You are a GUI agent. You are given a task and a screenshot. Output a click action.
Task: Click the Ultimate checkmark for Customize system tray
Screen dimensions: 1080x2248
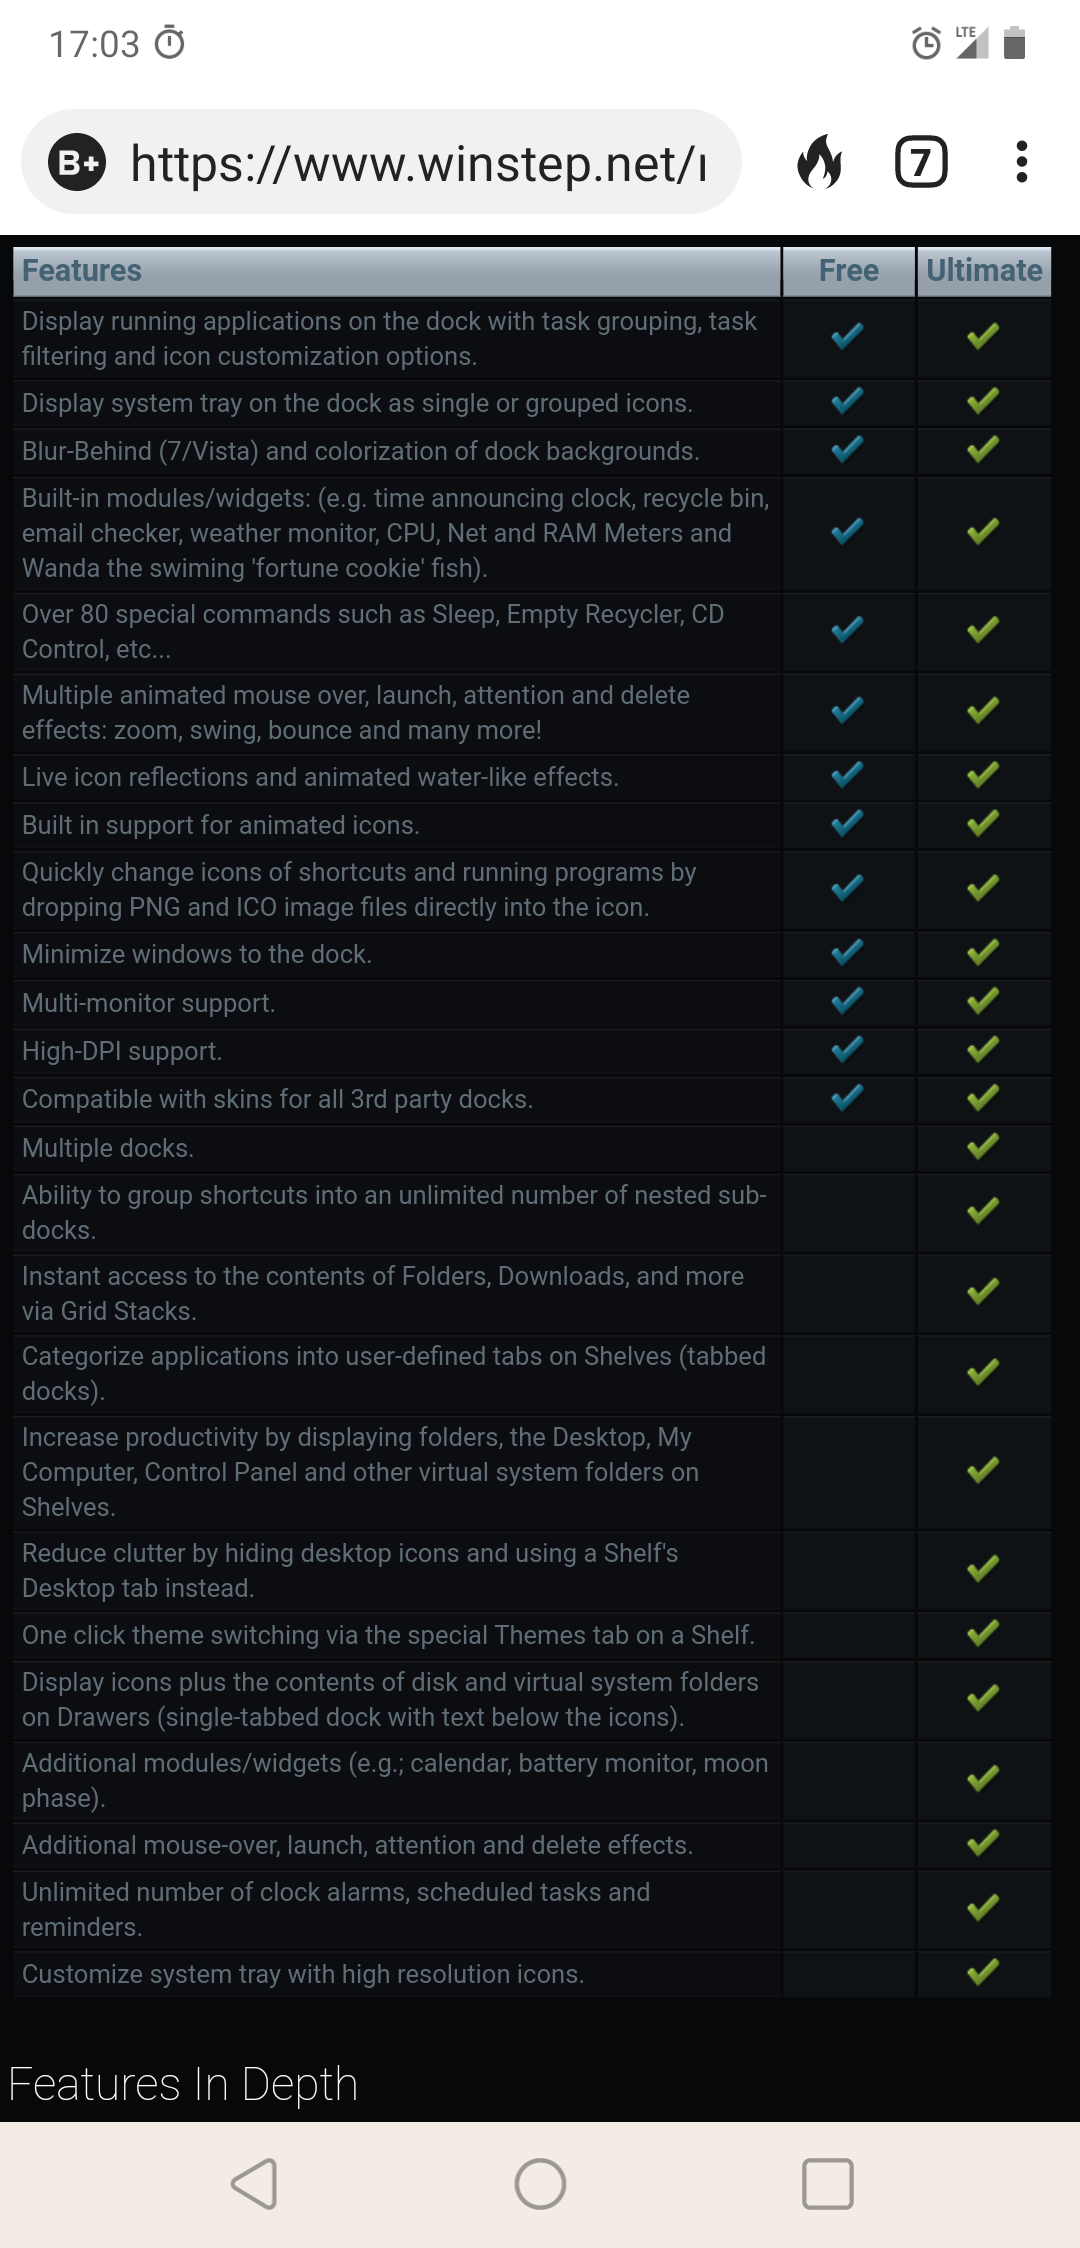coord(983,1972)
